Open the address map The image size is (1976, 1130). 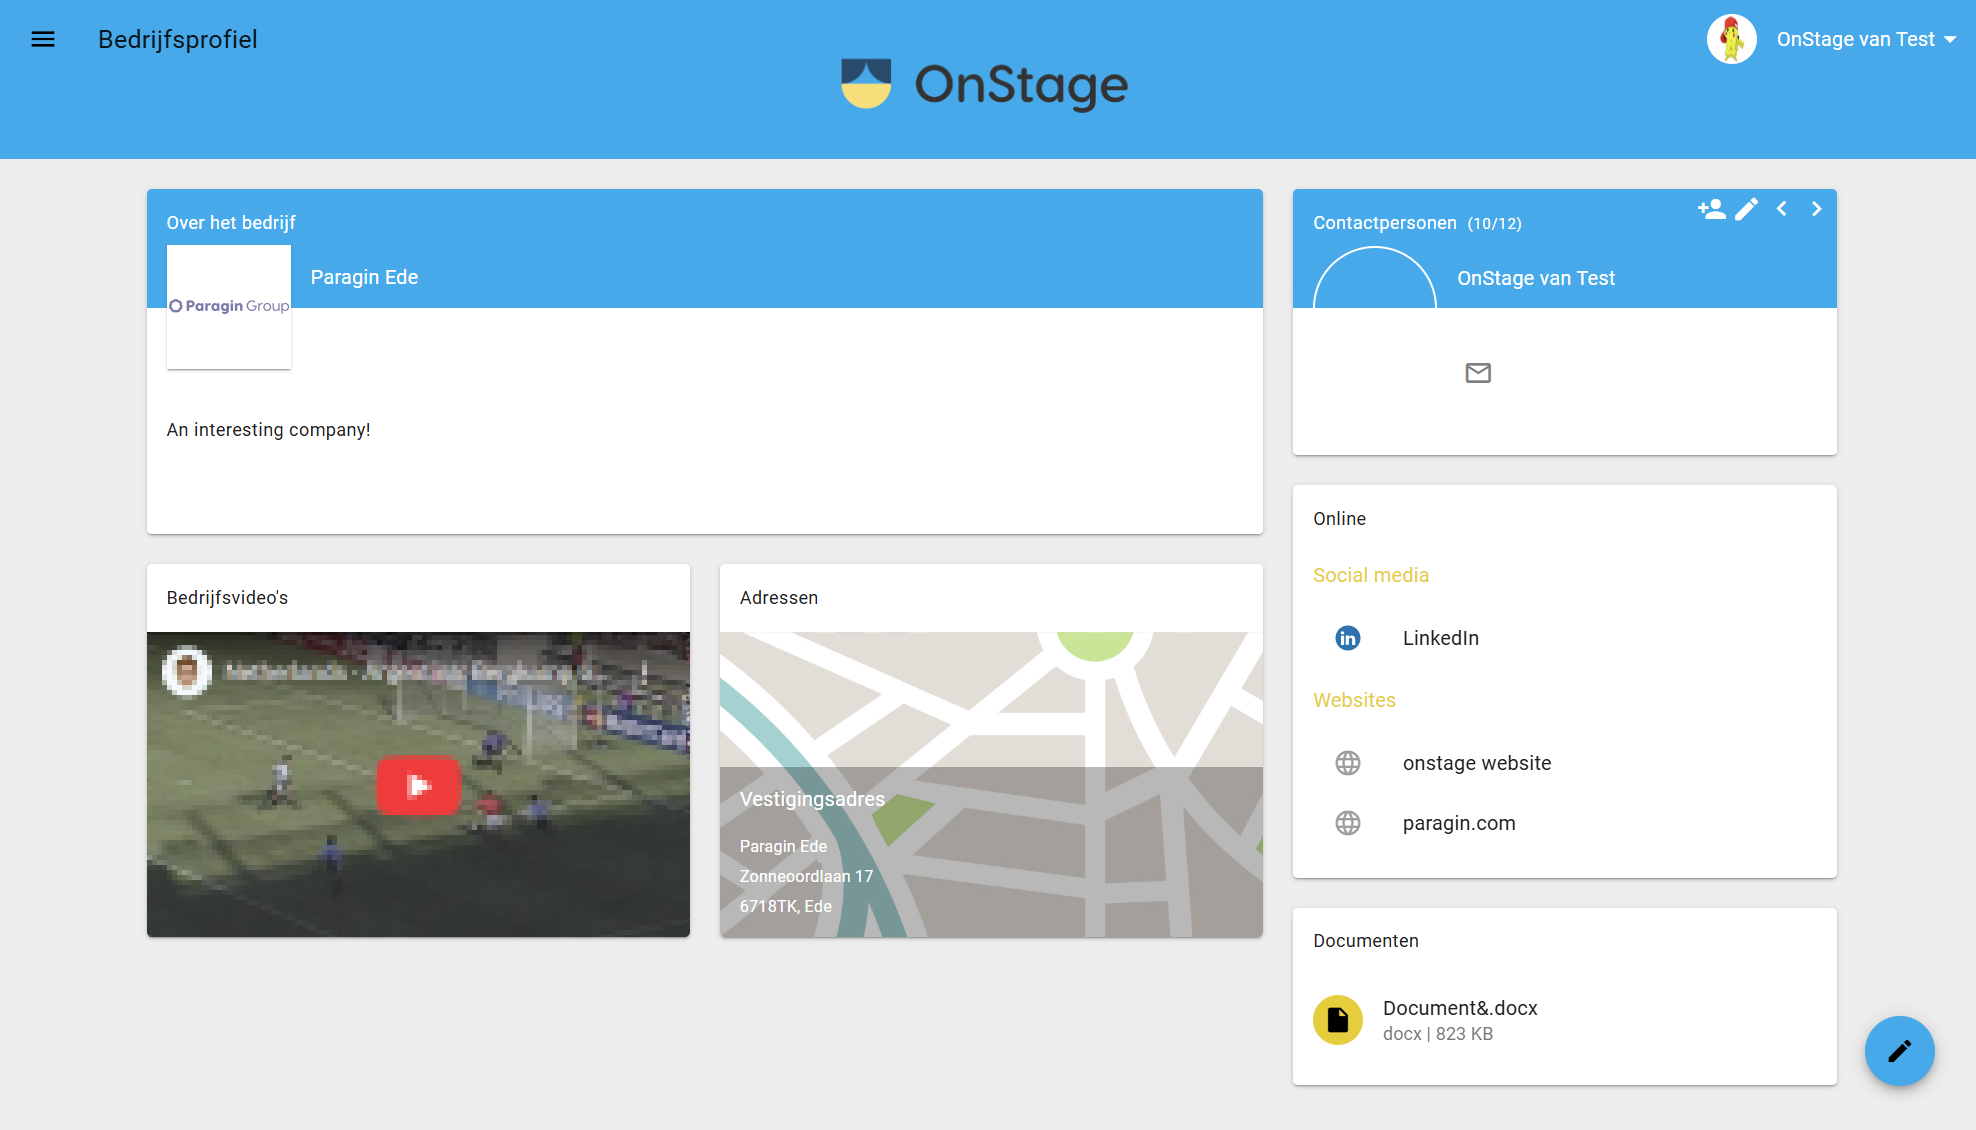(x=991, y=784)
